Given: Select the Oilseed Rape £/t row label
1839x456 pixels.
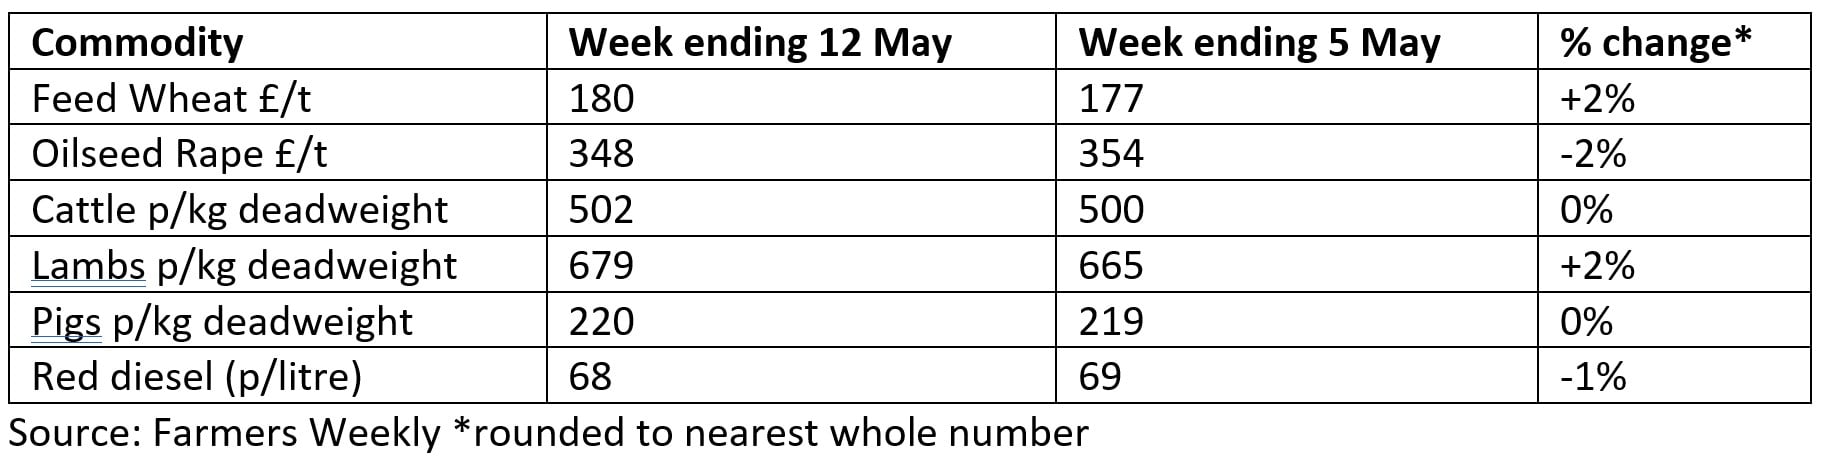Looking at the screenshot, I should (x=179, y=154).
